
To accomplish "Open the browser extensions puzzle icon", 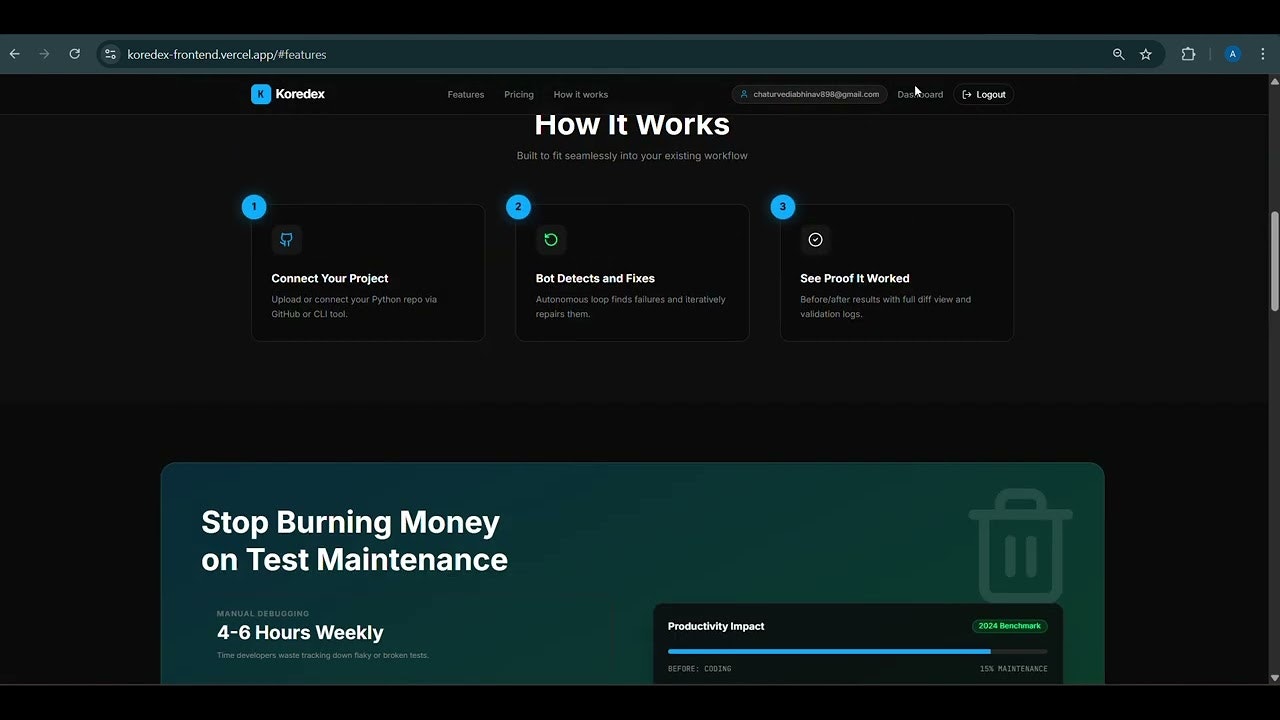I will (1188, 54).
